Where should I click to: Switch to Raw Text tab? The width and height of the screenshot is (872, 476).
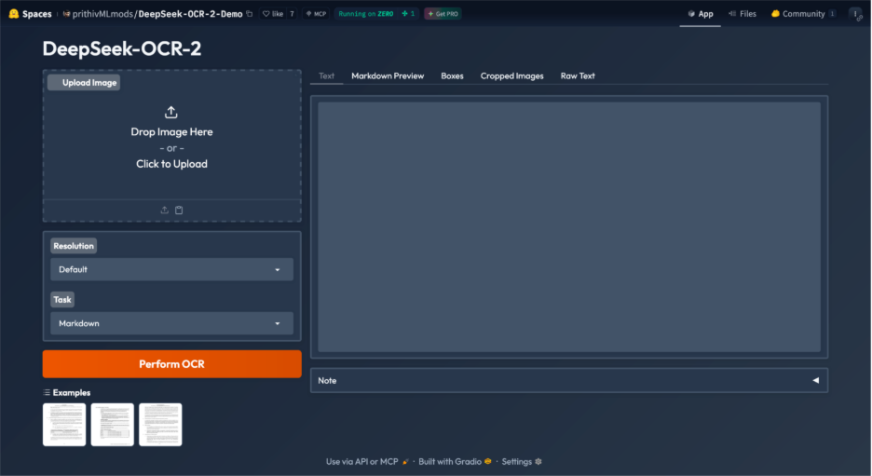pyautogui.click(x=577, y=76)
